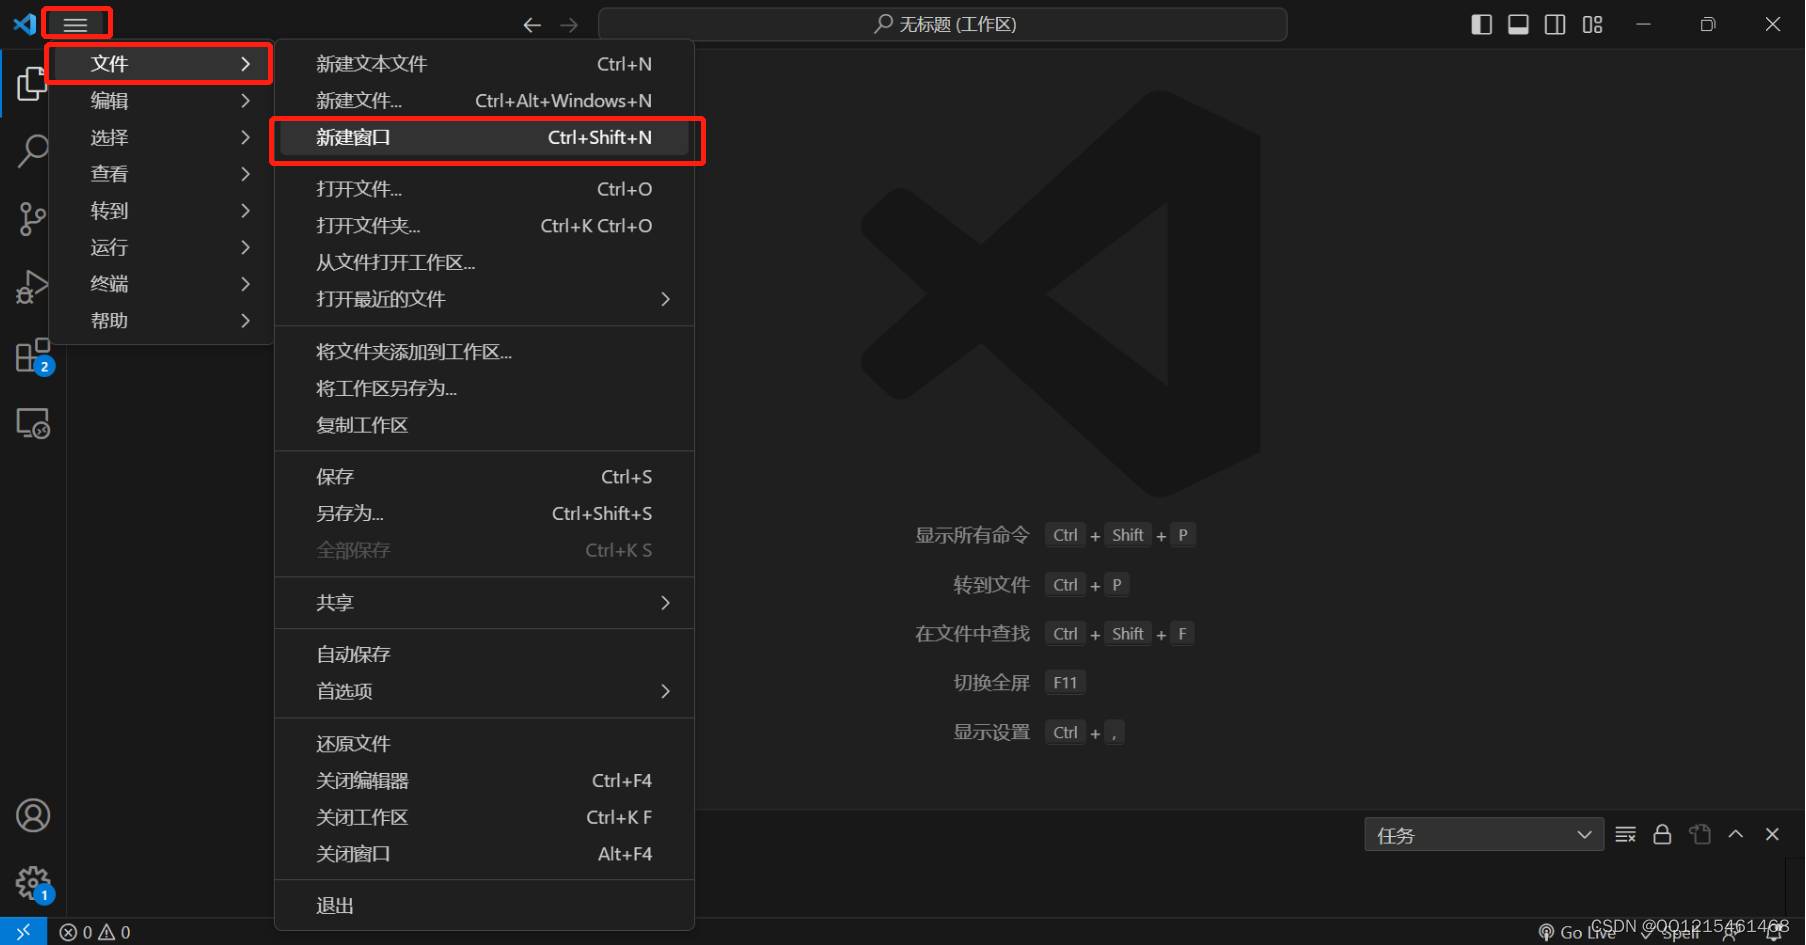Go forward with the right arrow
Image resolution: width=1806 pixels, height=945 pixels.
tap(569, 25)
